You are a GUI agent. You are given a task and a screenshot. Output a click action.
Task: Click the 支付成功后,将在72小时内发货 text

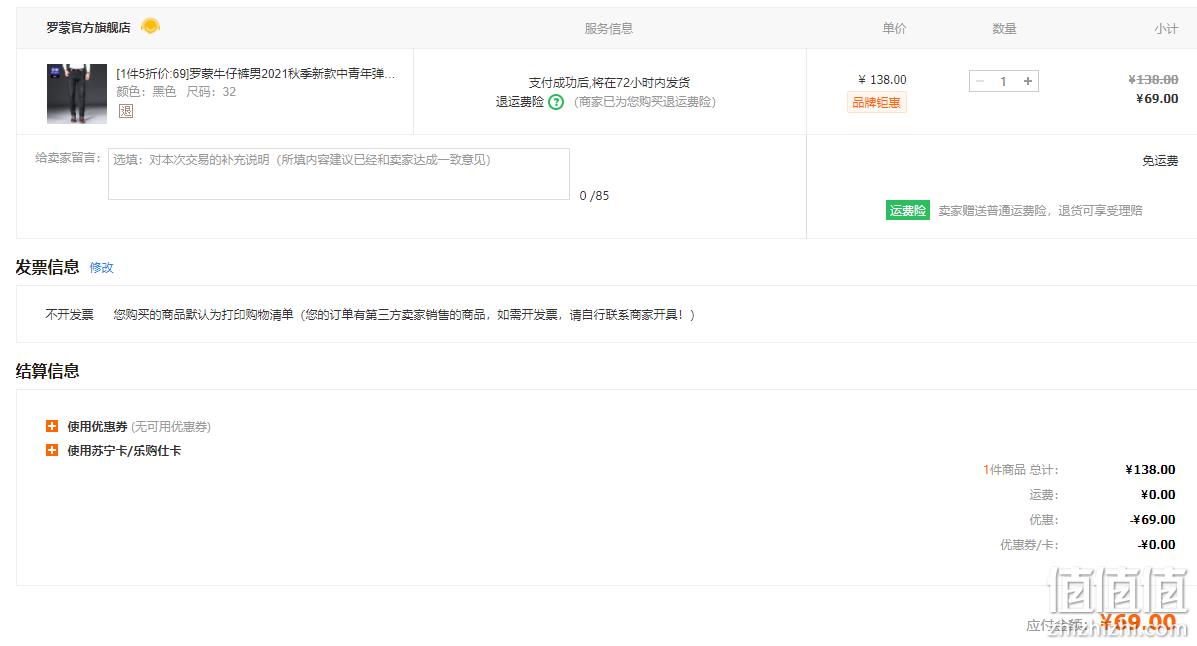pyautogui.click(x=609, y=82)
